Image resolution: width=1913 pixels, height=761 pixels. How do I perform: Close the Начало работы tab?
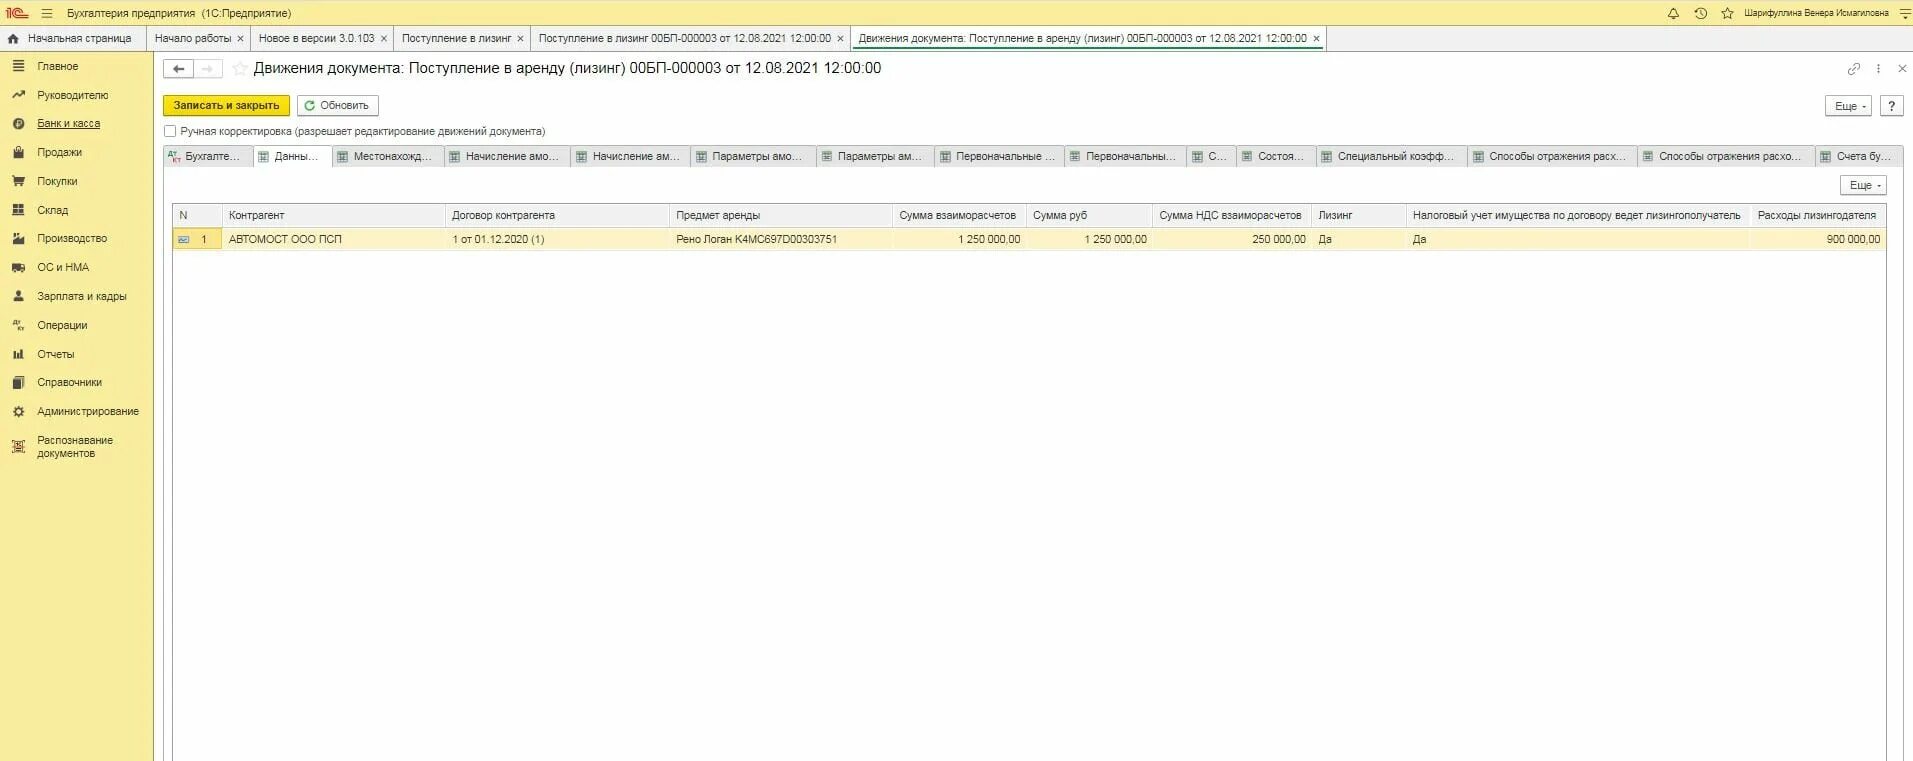(240, 39)
